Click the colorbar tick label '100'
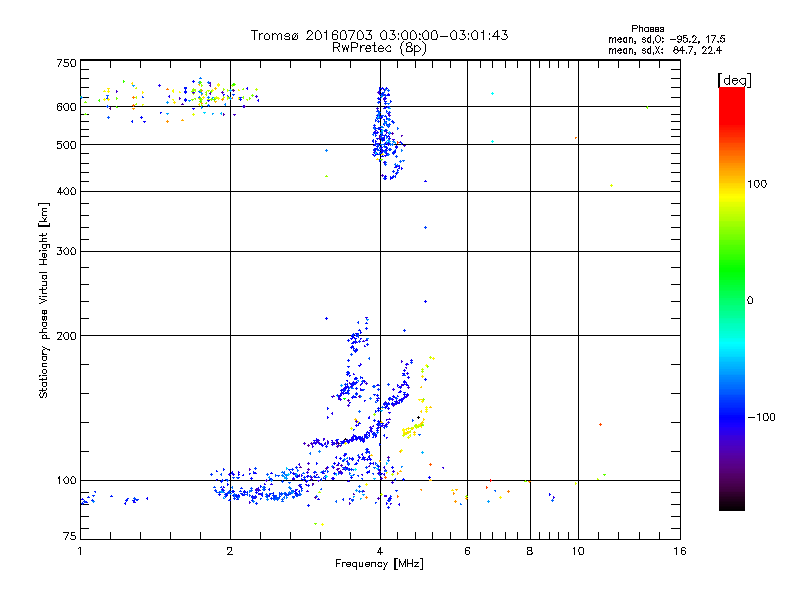The image size is (800, 600). click(757, 184)
